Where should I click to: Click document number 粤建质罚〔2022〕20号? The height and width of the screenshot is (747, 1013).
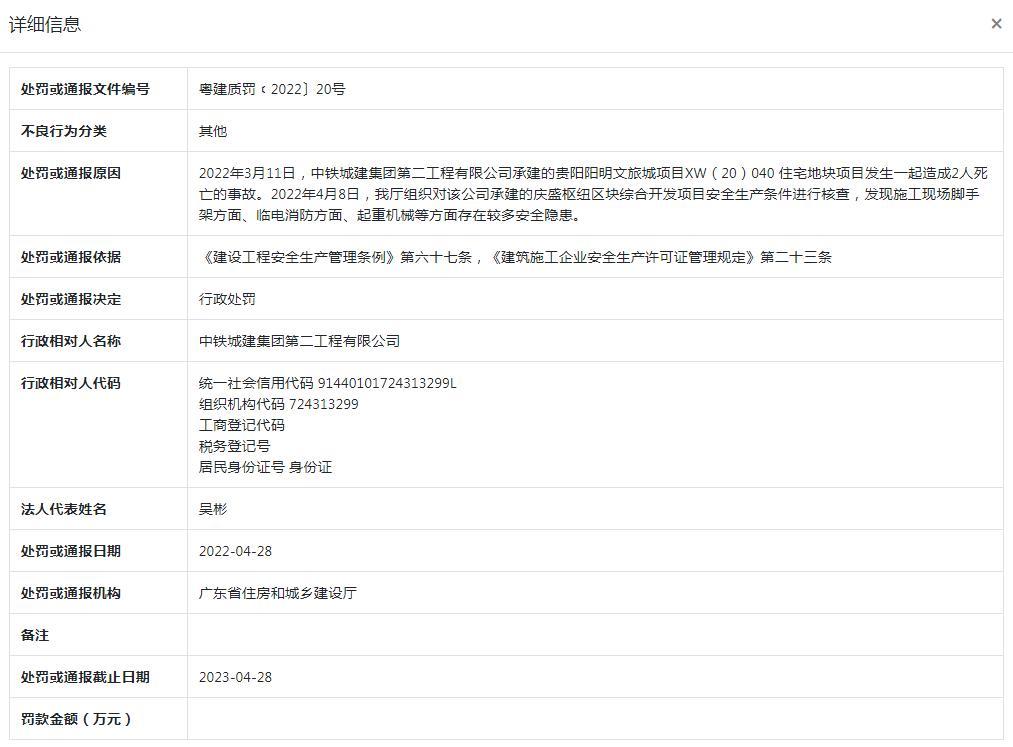[272, 89]
